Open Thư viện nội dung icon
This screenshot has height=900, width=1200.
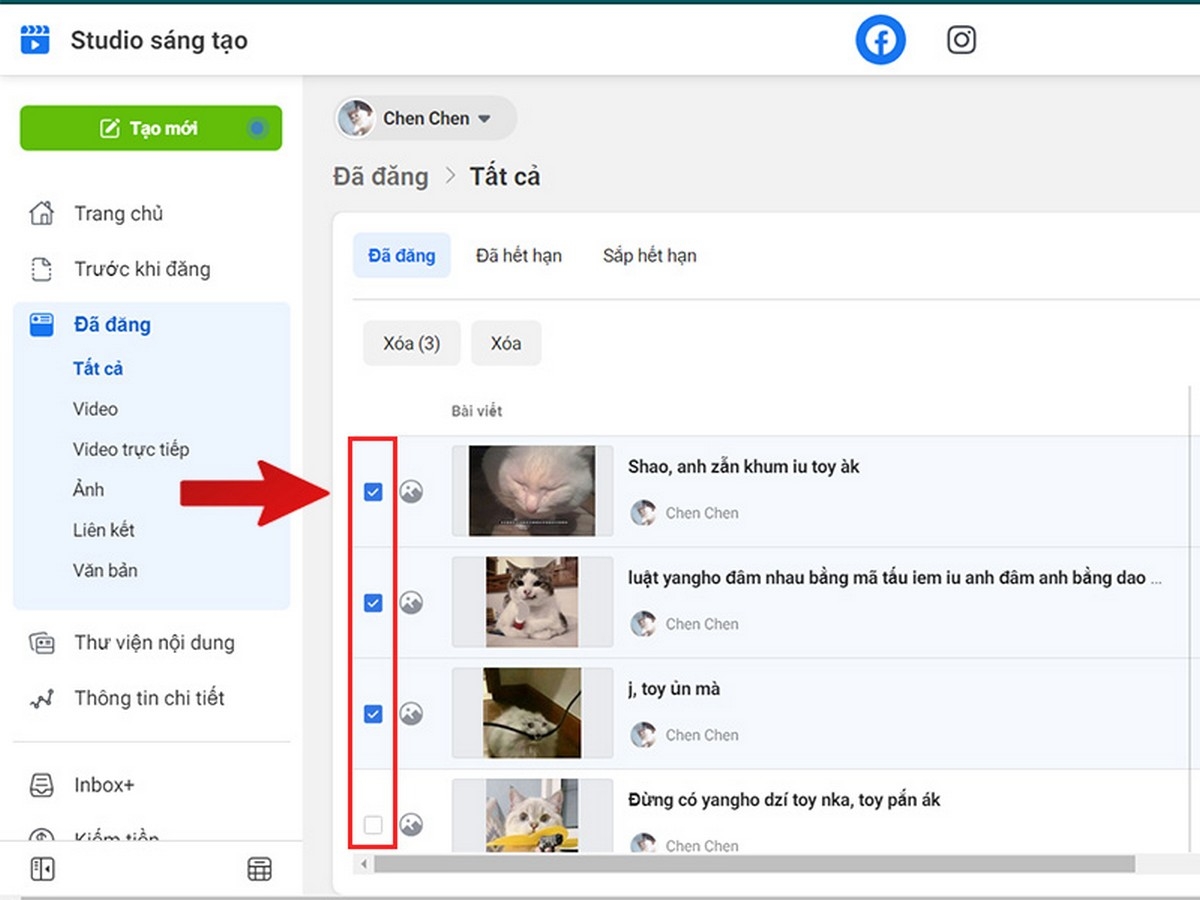tap(41, 643)
